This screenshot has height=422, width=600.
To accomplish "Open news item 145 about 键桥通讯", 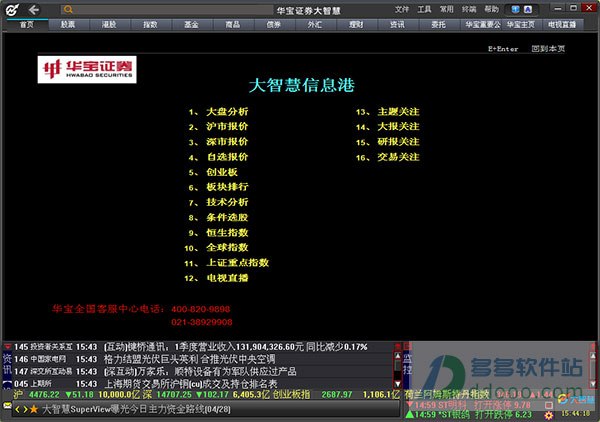I will [x=203, y=347].
